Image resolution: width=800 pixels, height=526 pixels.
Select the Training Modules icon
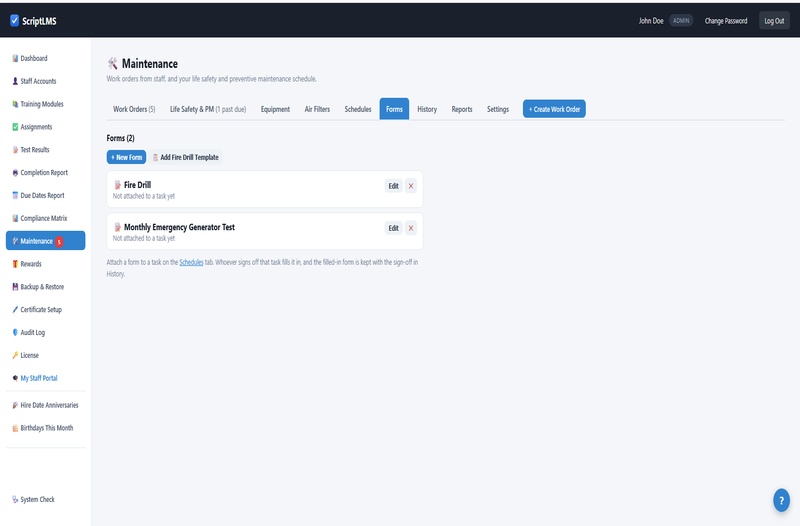click(15, 104)
